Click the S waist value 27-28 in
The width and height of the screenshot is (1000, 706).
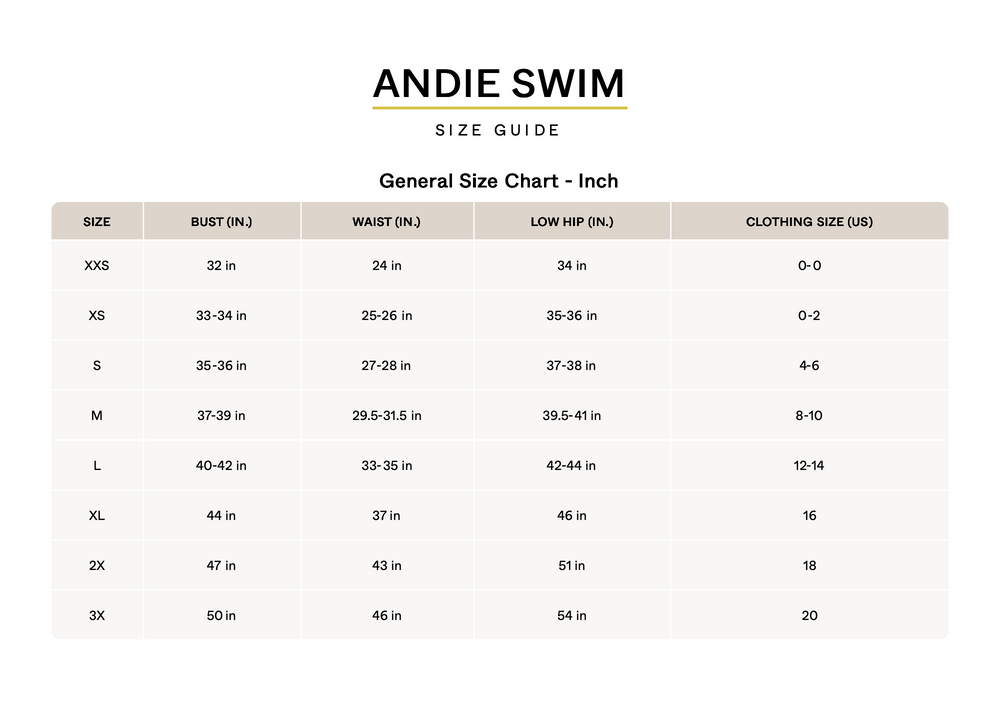coord(386,365)
